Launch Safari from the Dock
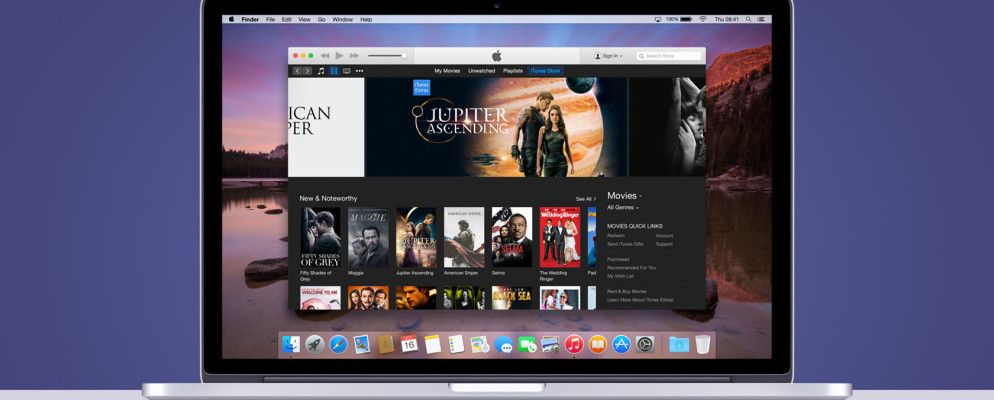Image resolution: width=994 pixels, height=400 pixels. (339, 344)
